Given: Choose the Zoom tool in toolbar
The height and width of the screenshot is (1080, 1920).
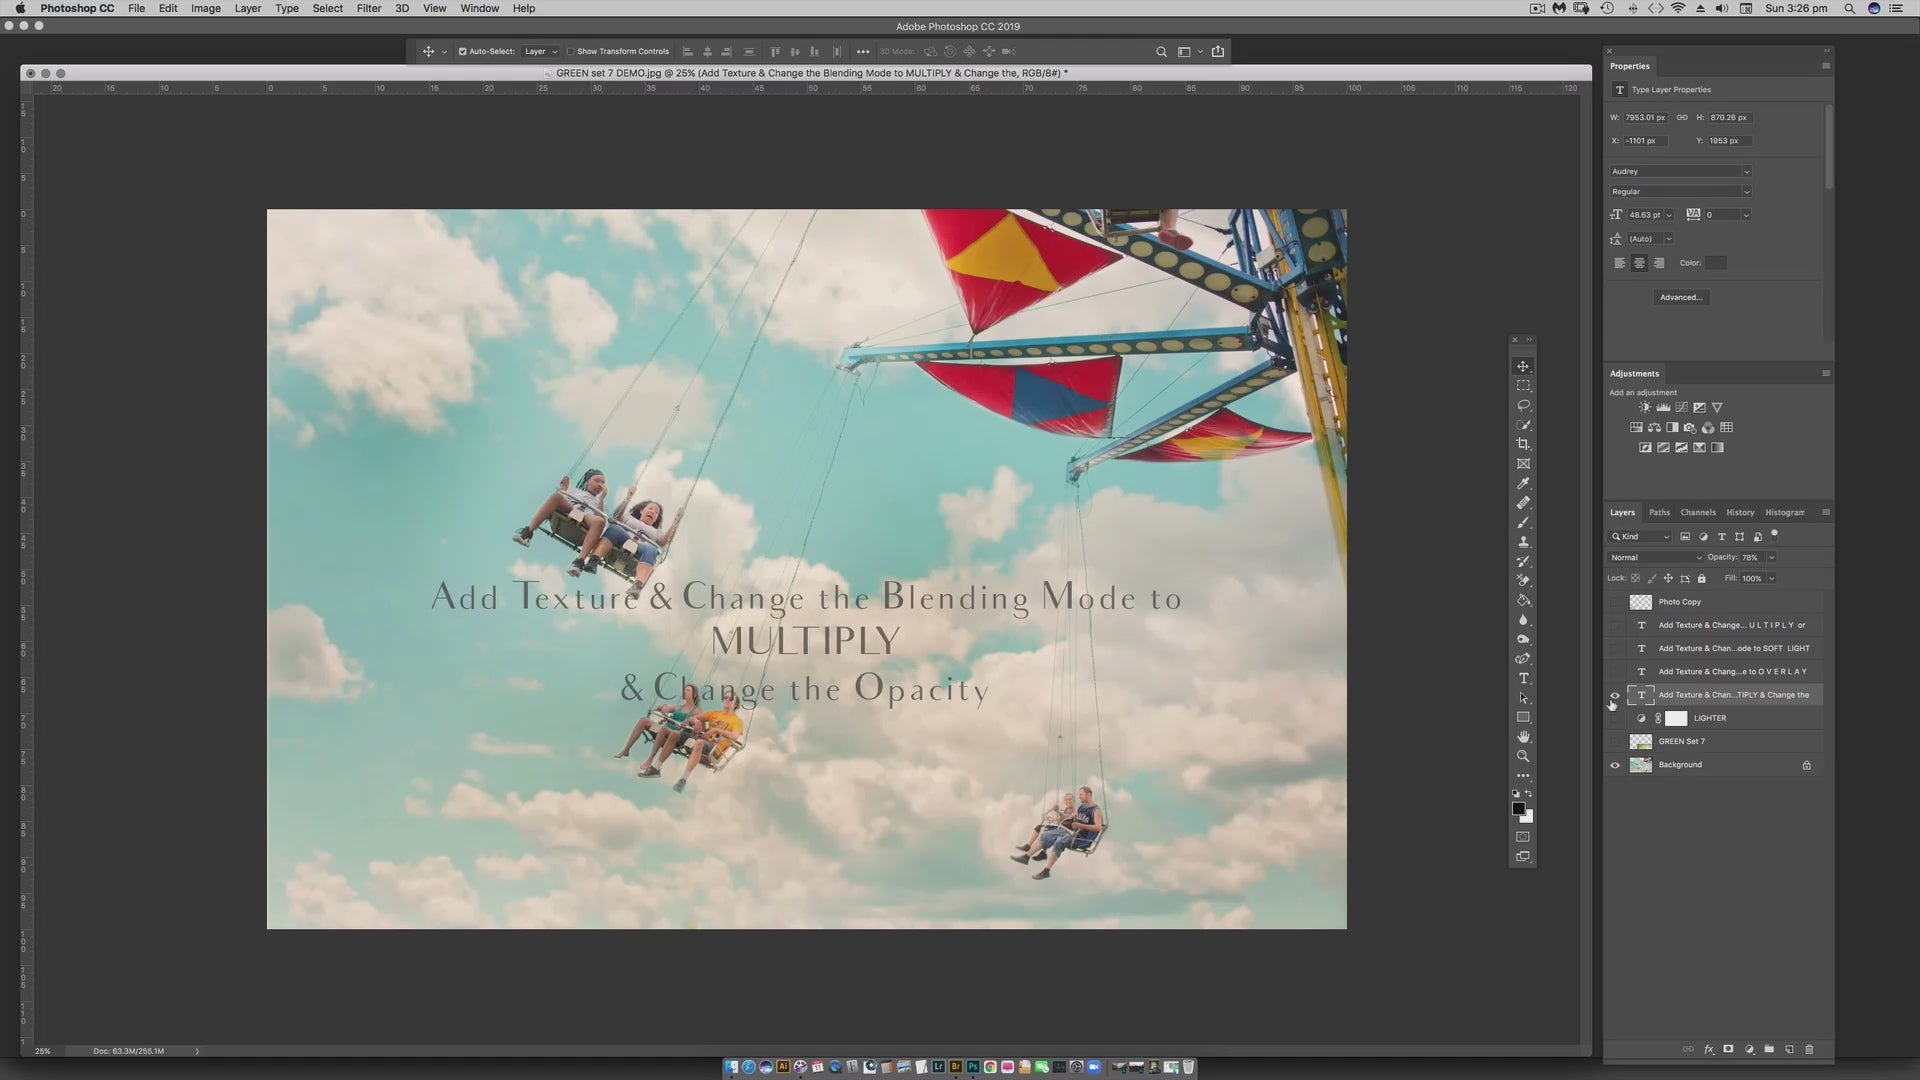Looking at the screenshot, I should pos(1523,756).
